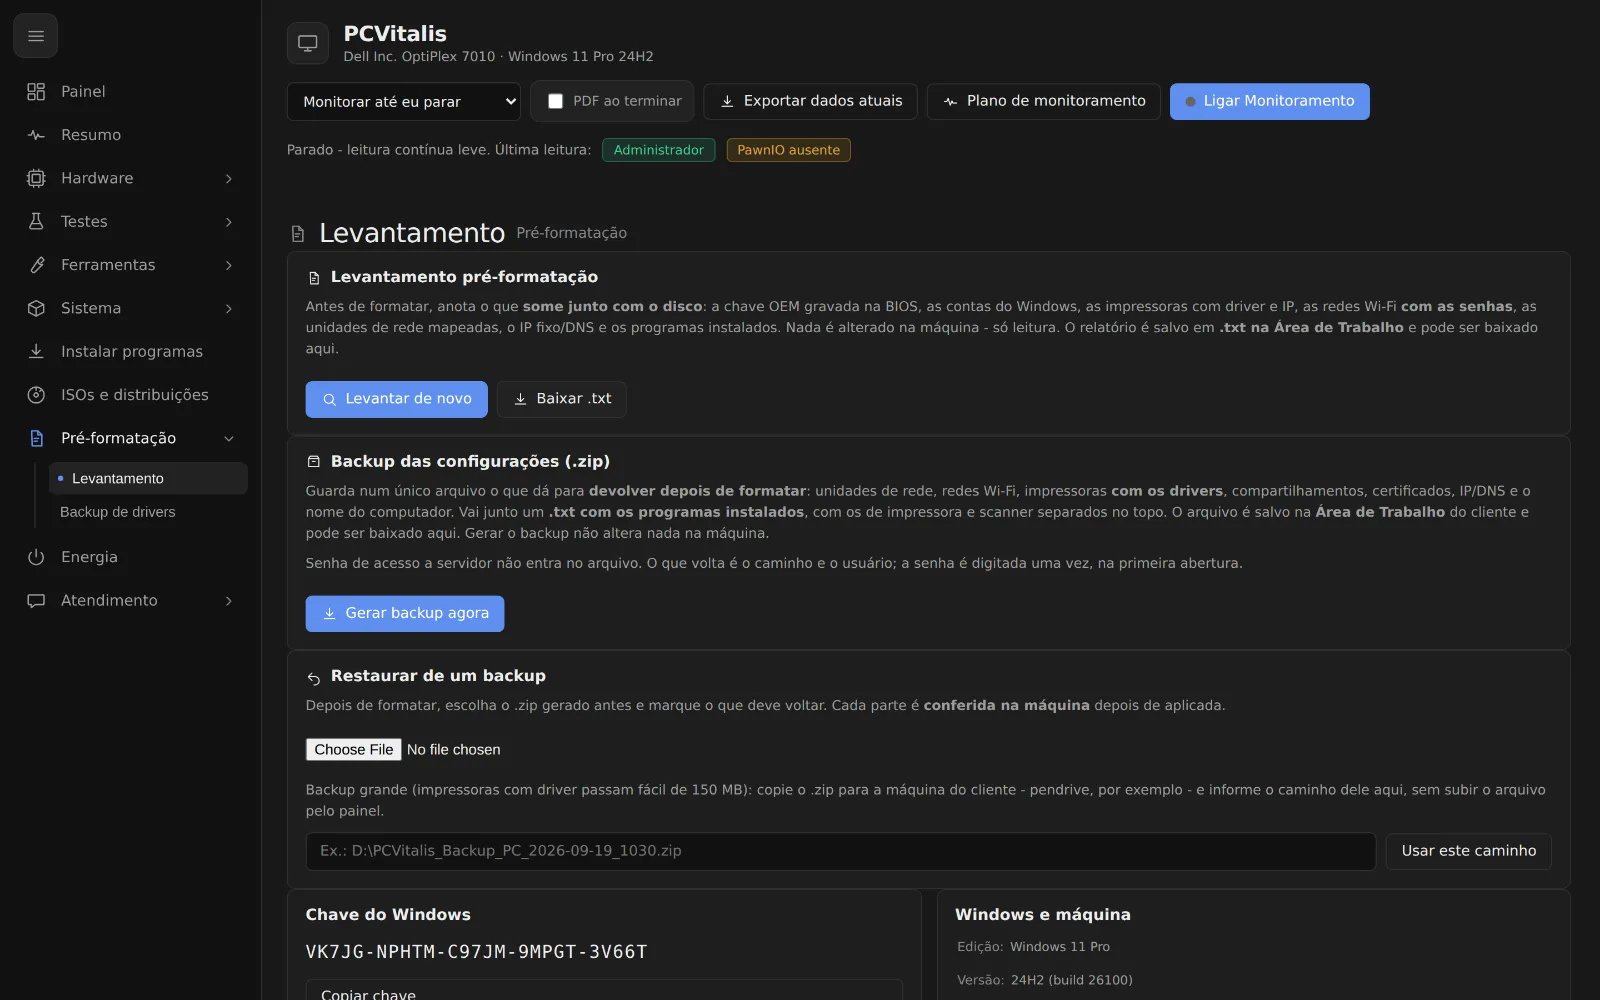Click Levantar de novo button
This screenshot has width=1600, height=1000.
pyautogui.click(x=396, y=399)
